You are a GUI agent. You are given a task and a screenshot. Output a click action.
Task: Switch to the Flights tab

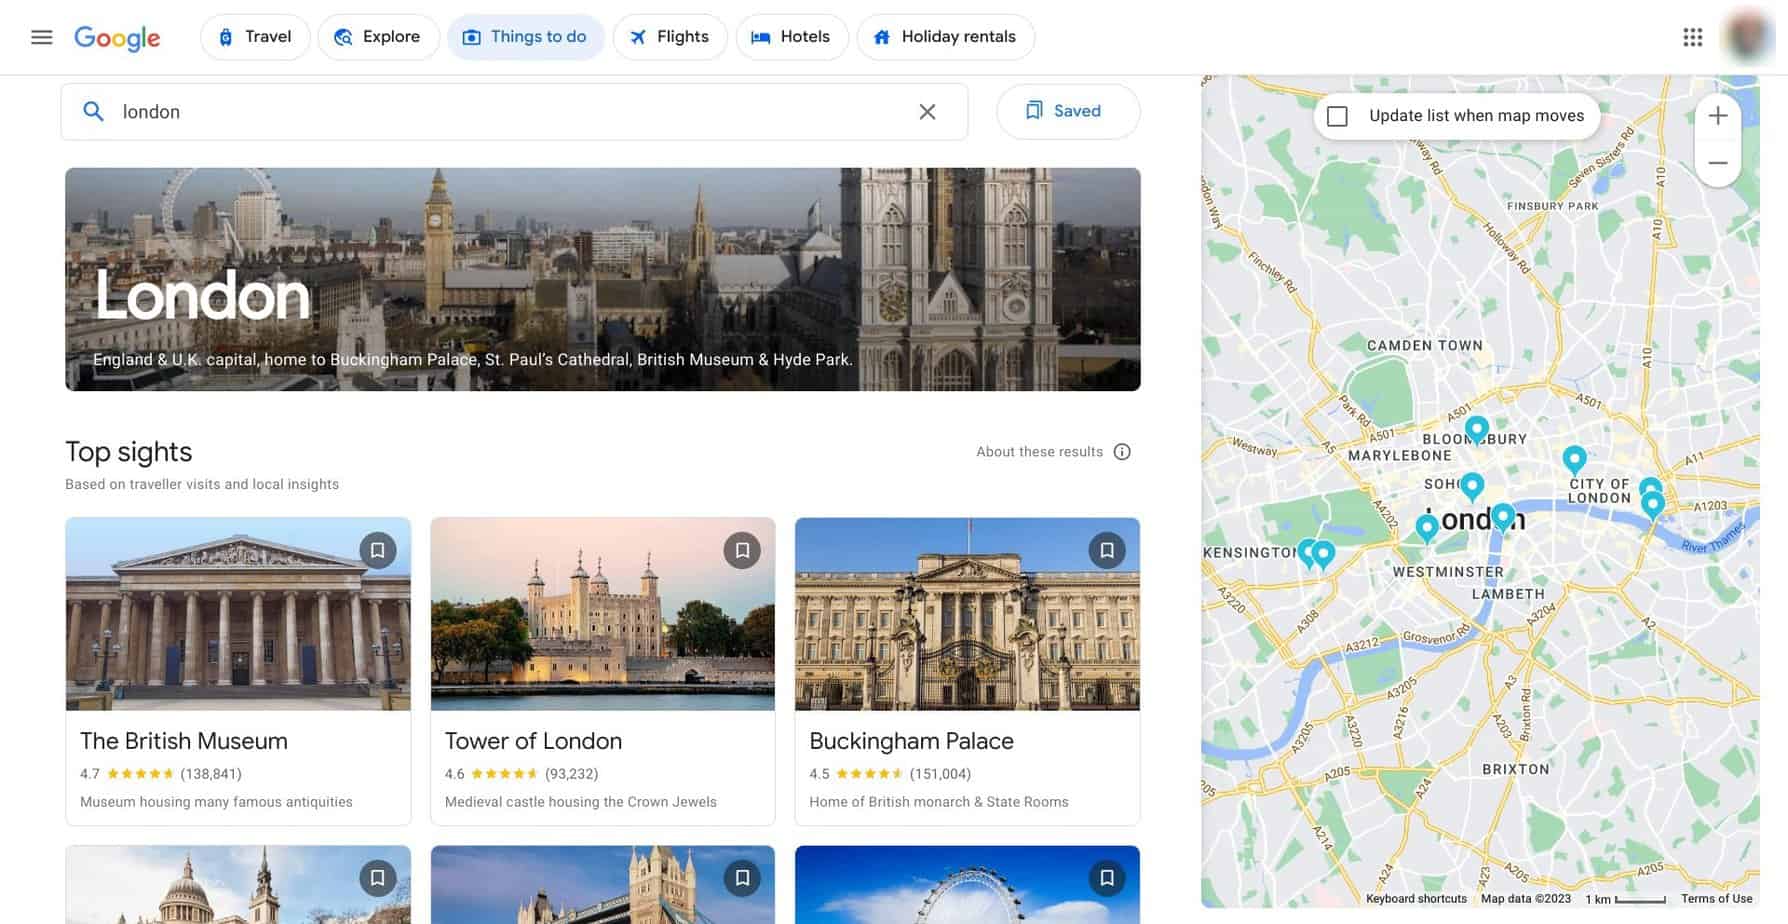click(x=670, y=37)
